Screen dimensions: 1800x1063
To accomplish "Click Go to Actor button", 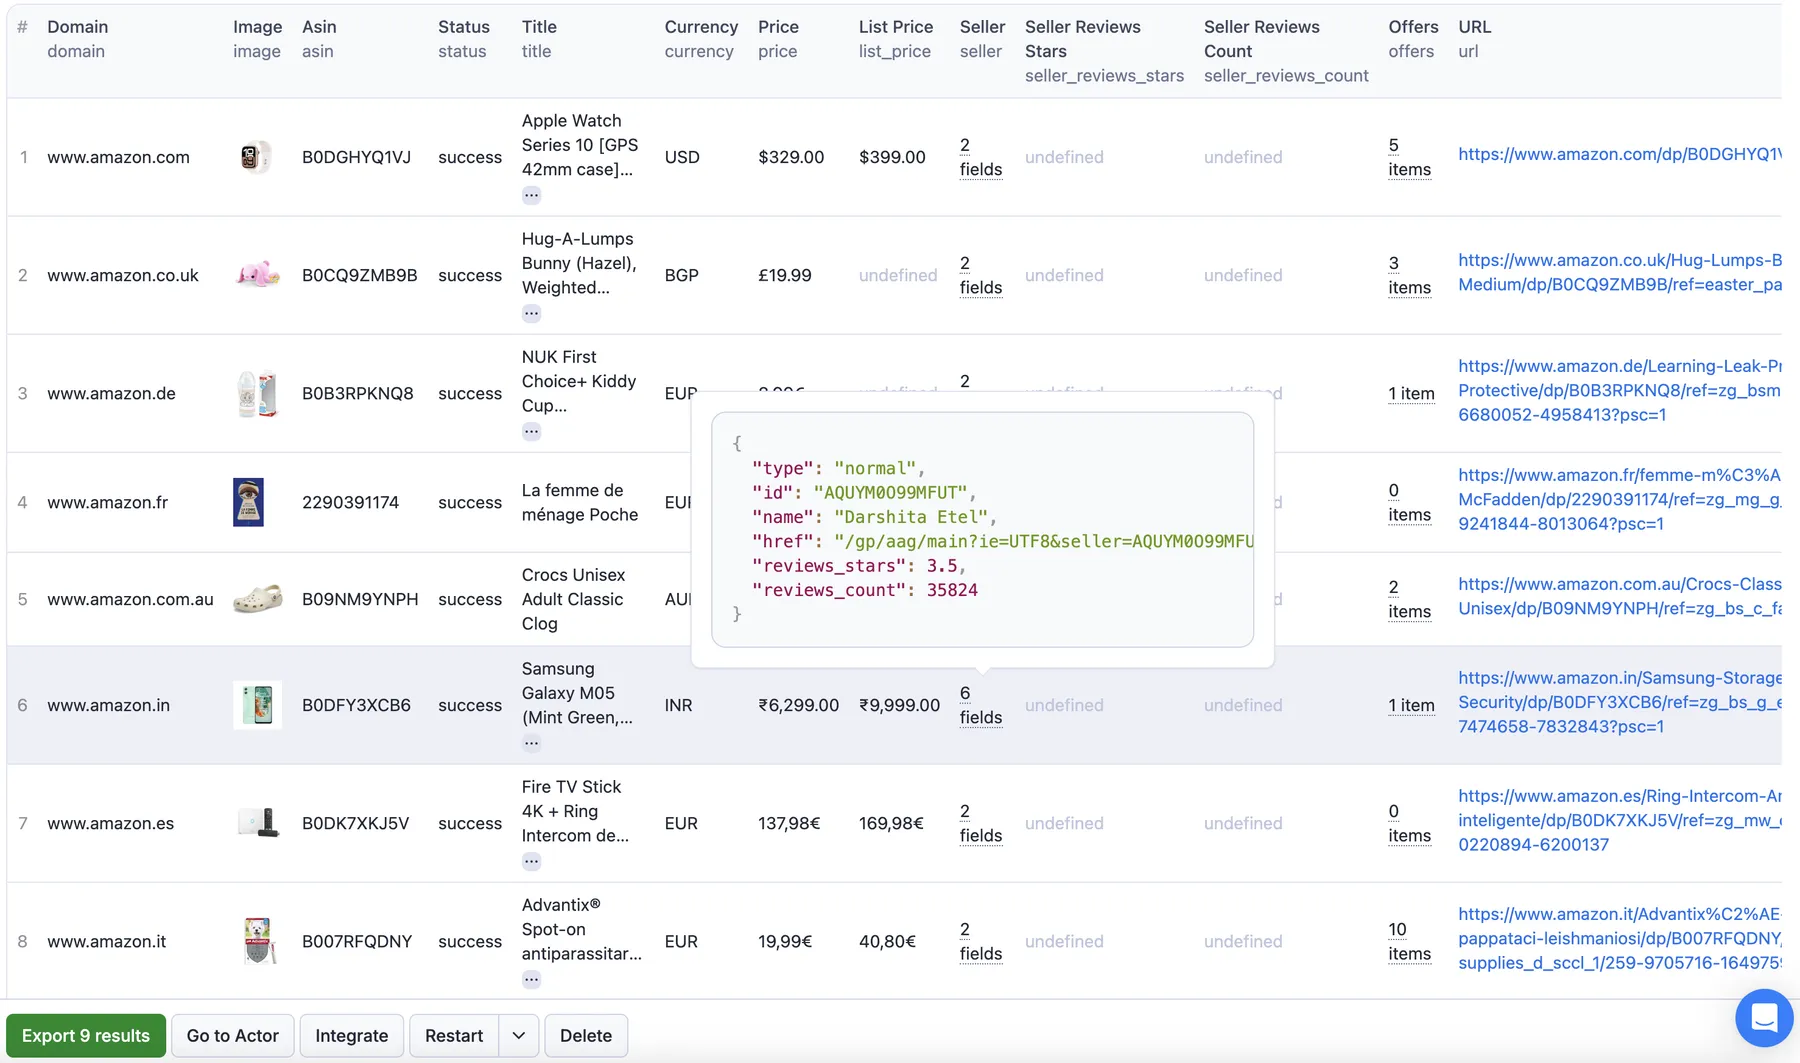I will click(x=232, y=1035).
